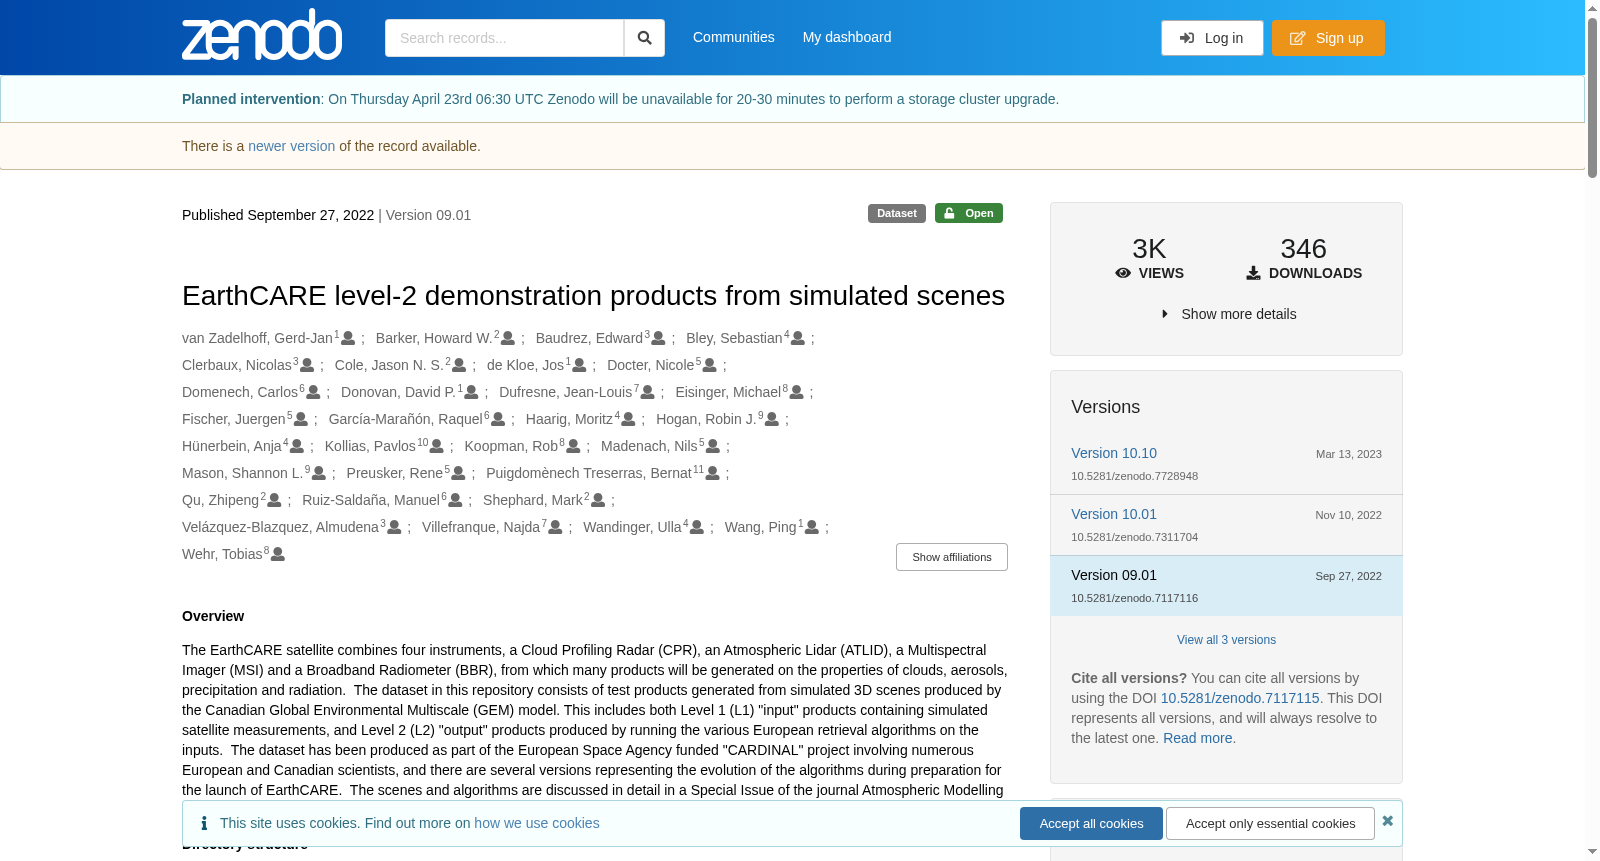1600x861 pixels.
Task: Click Accept all cookies
Action: pos(1091,823)
